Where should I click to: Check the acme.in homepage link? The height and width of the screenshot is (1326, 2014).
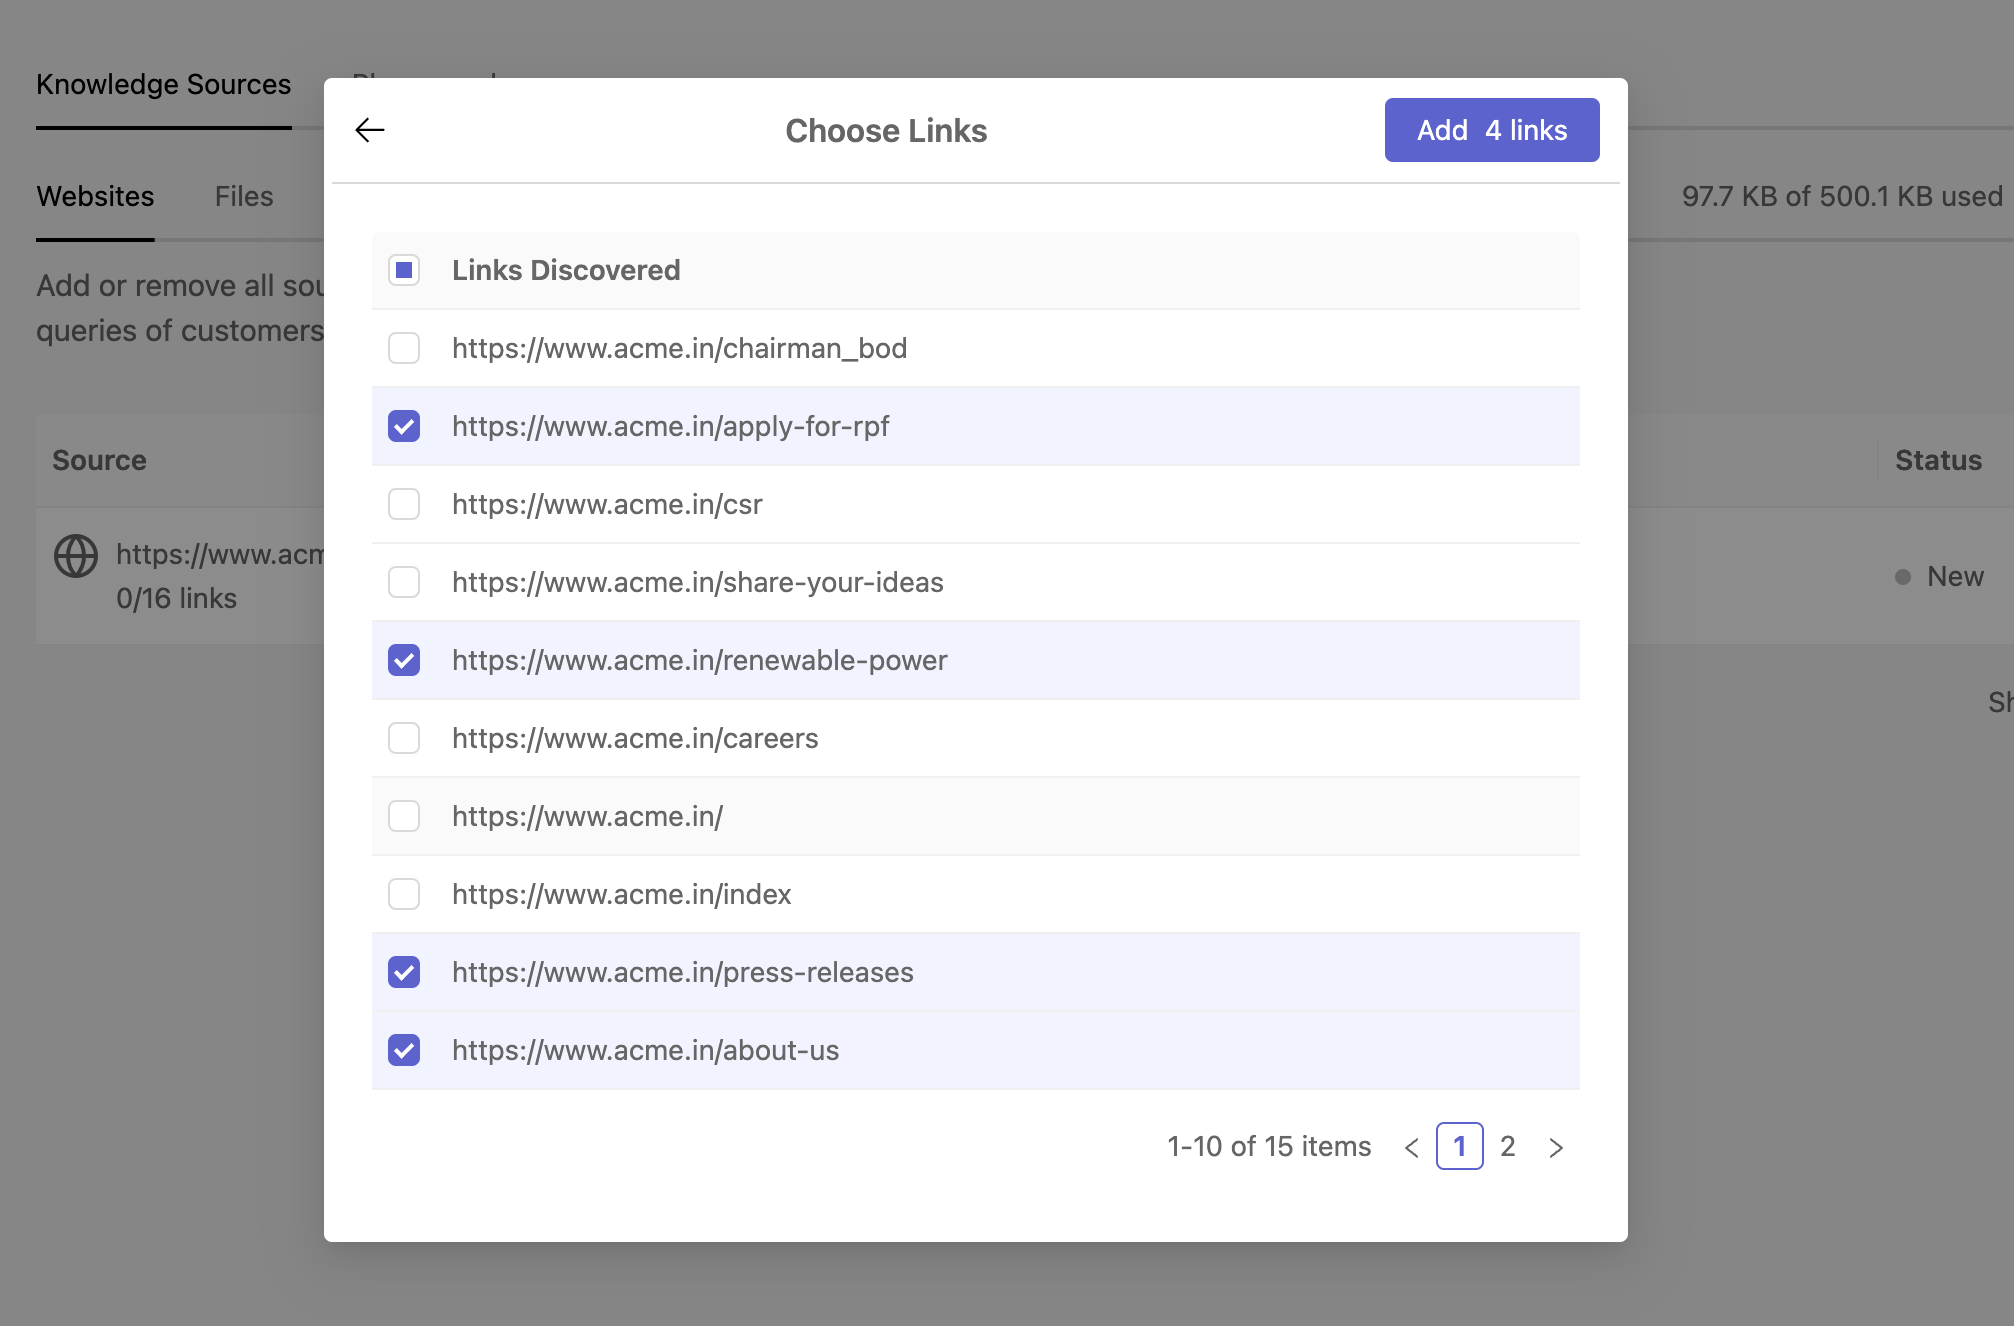[404, 816]
